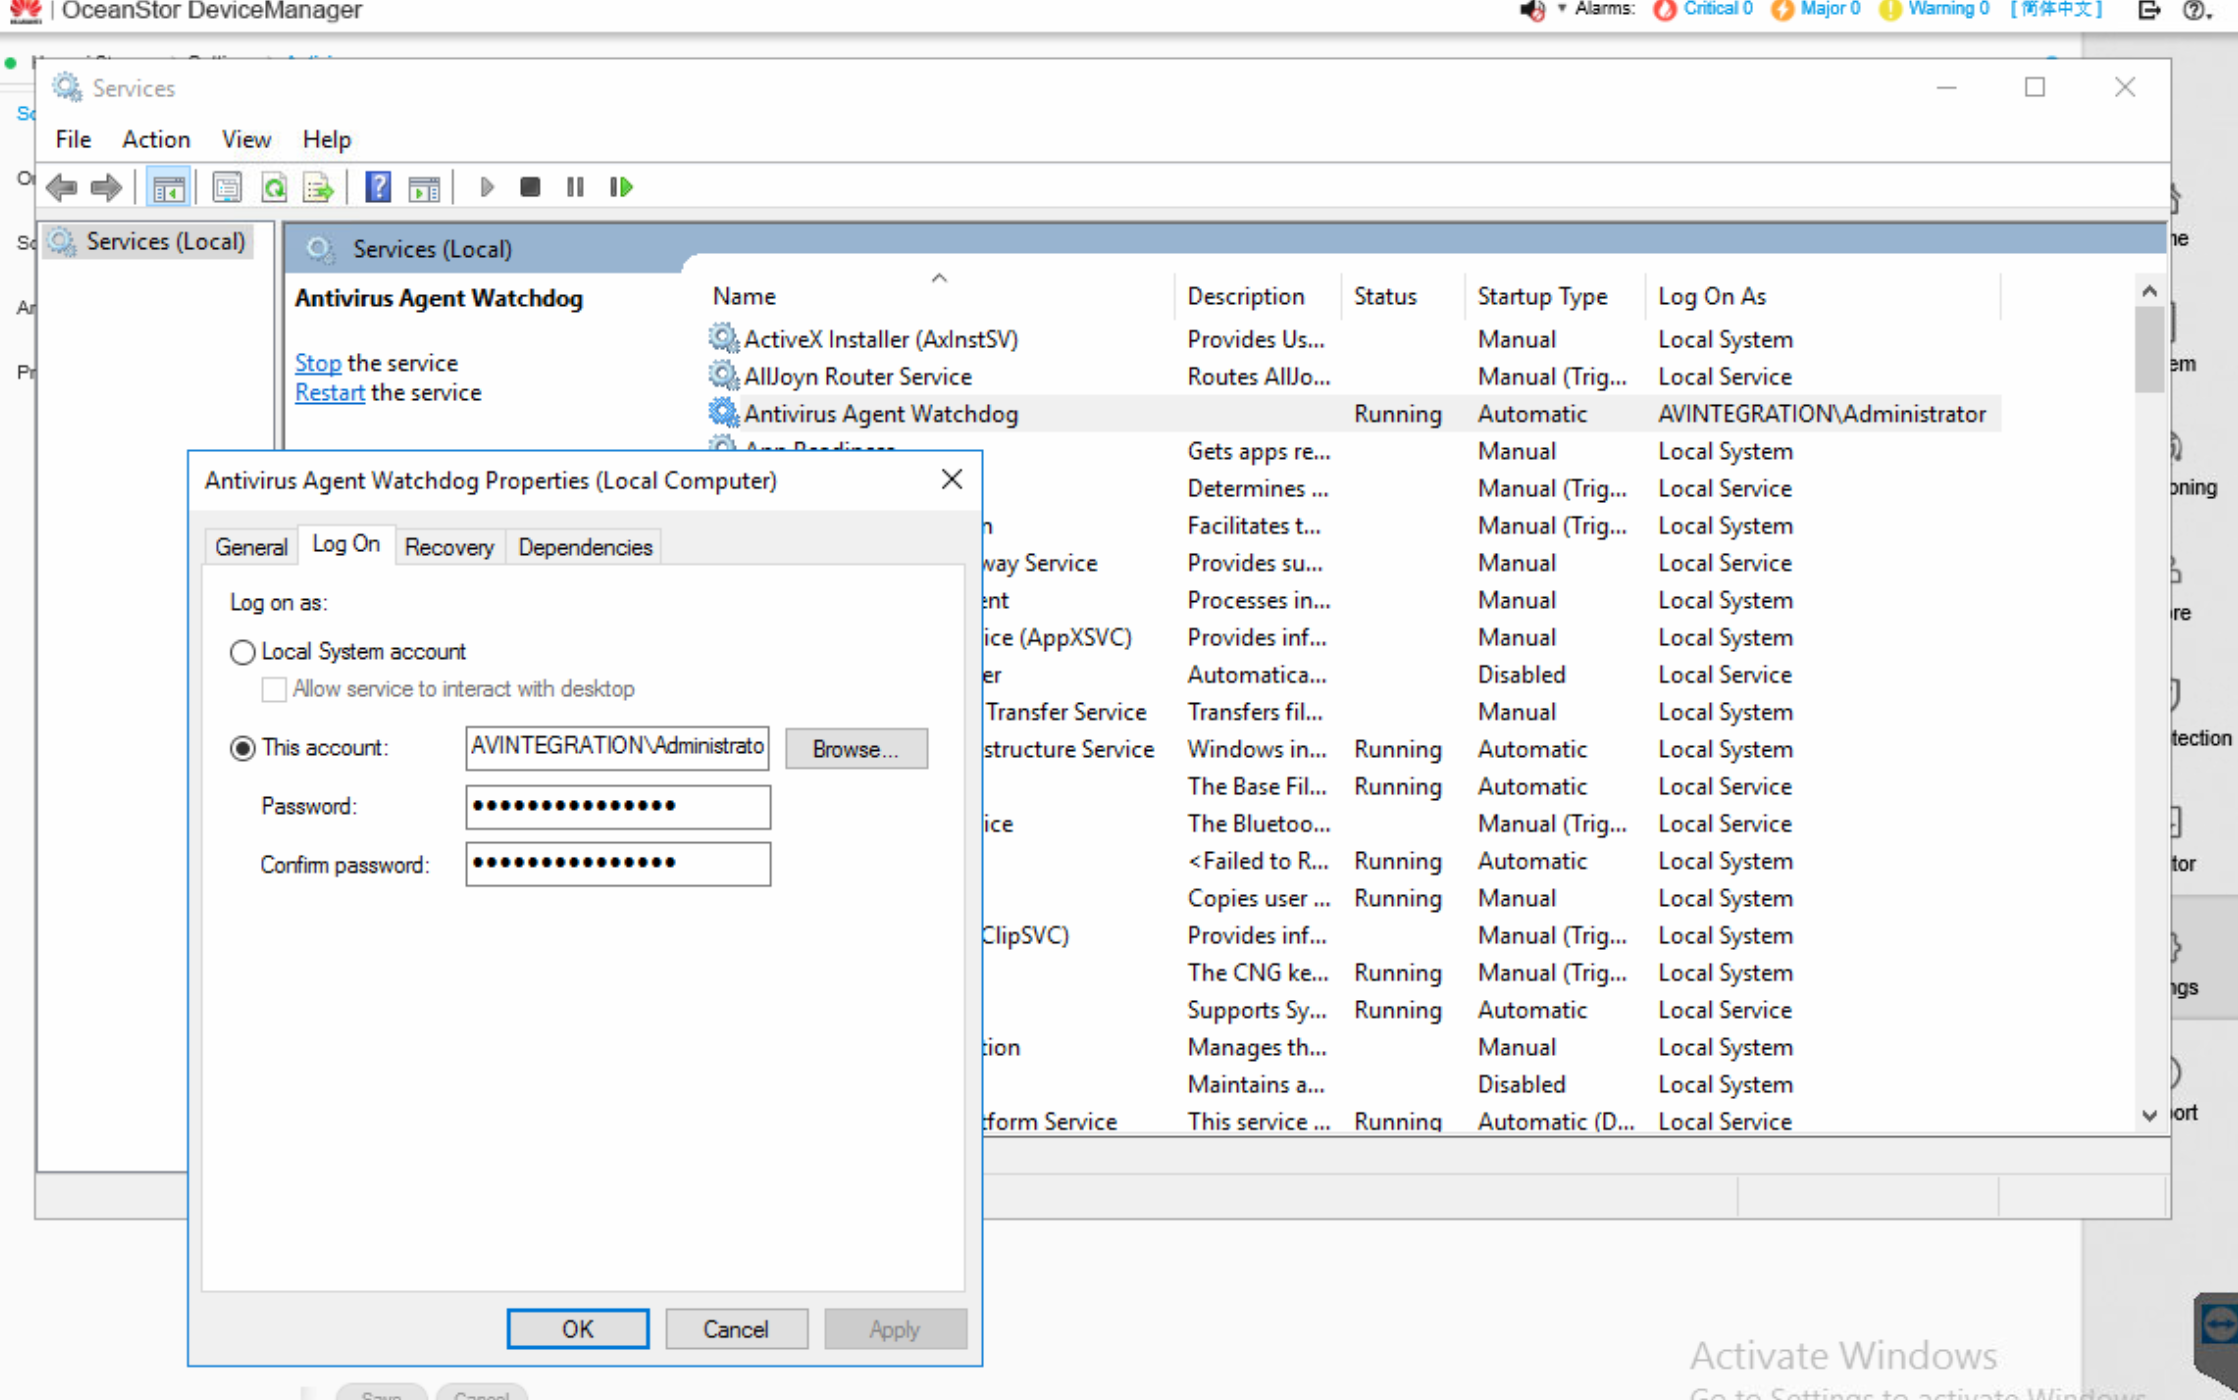Tick Allow service to interact with desktop
The width and height of the screenshot is (2238, 1400).
click(x=273, y=689)
